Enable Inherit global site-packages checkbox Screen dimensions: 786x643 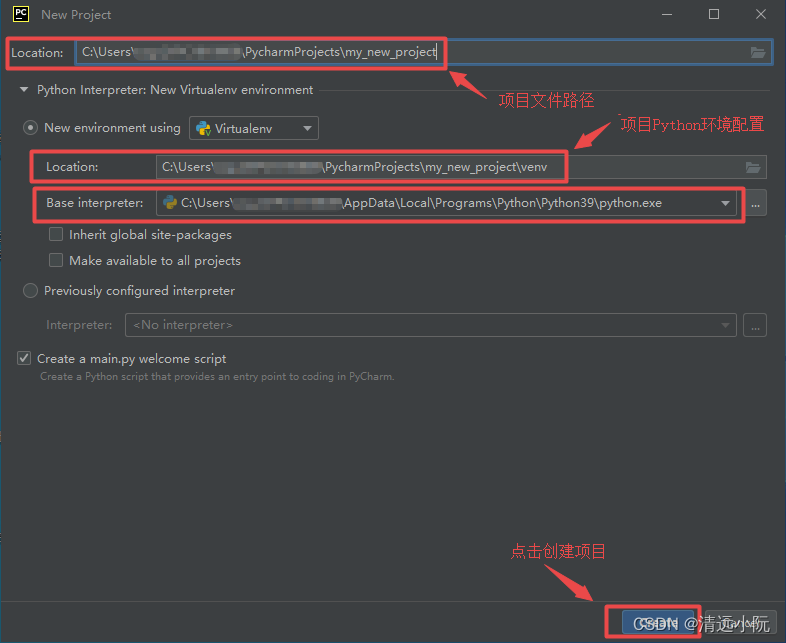[x=56, y=235]
